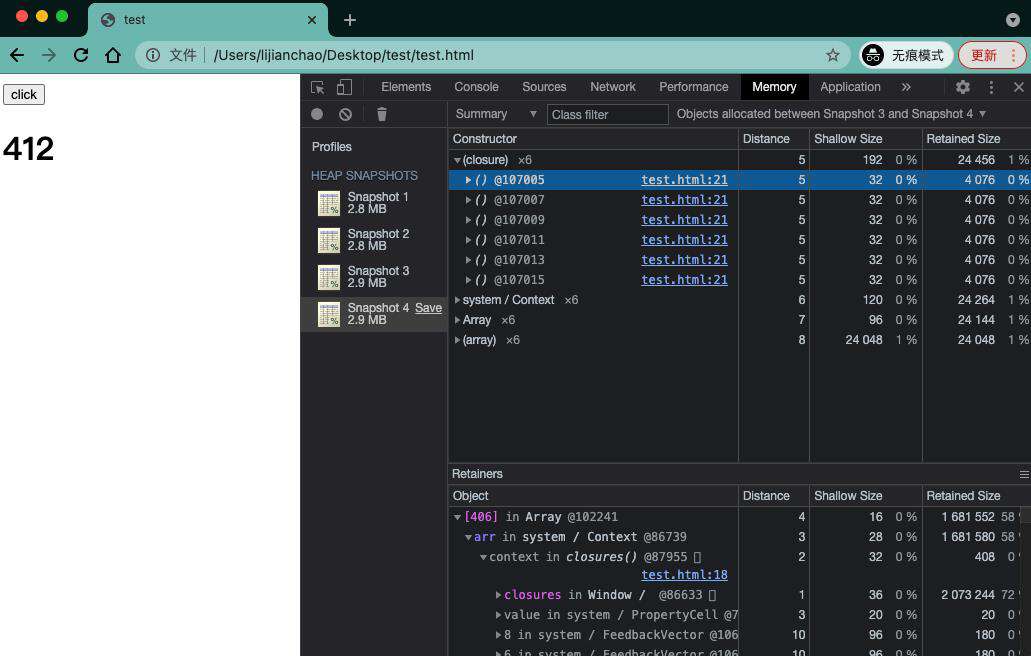
Task: Click the browser address bar URL
Action: coord(344,55)
